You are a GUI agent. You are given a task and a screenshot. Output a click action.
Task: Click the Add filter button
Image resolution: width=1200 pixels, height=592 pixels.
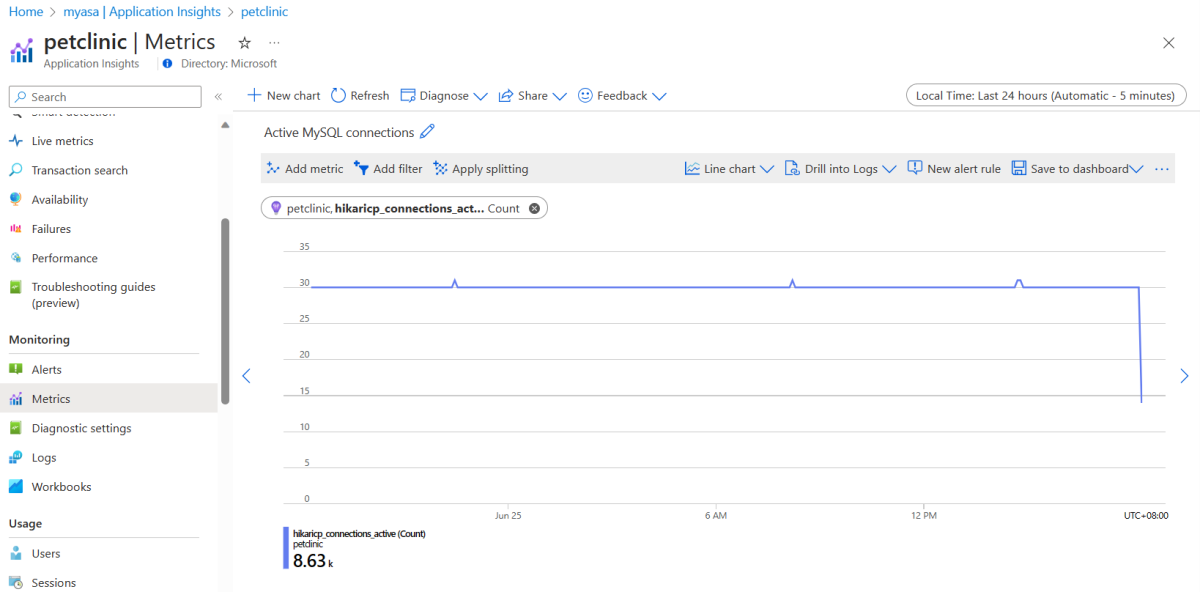click(x=388, y=169)
